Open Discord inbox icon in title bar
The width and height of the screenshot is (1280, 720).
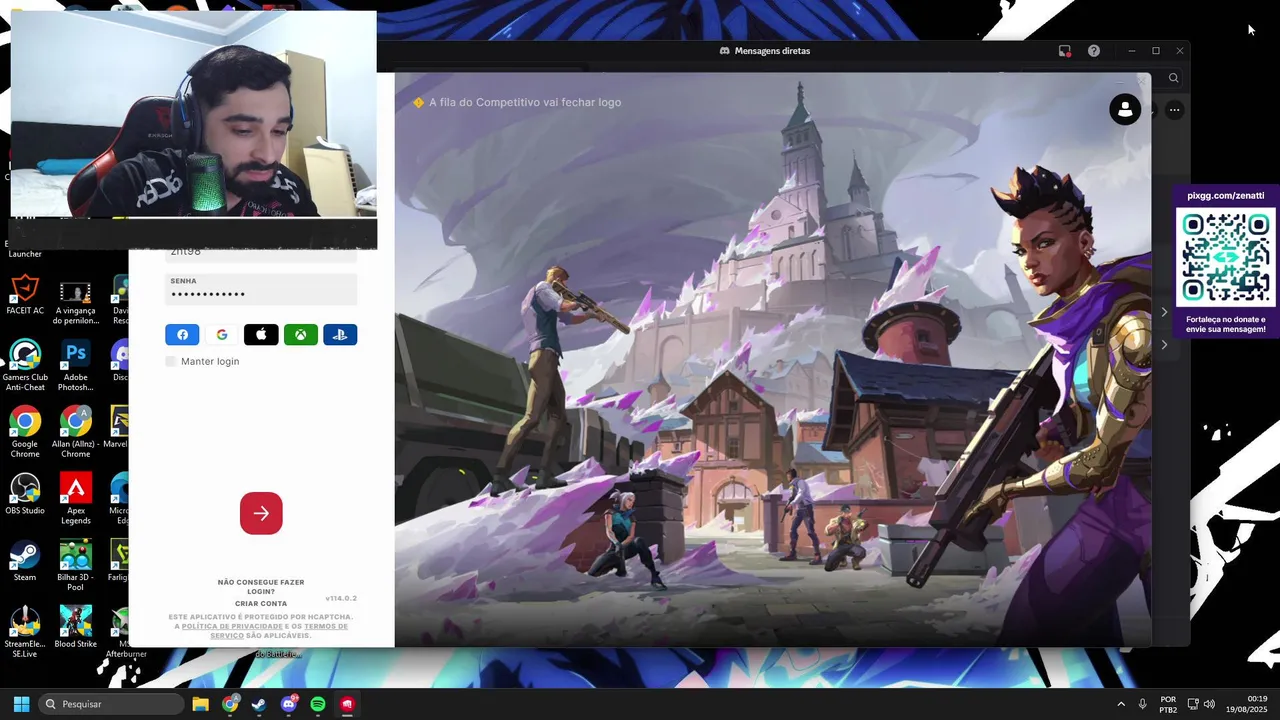pos(1065,51)
